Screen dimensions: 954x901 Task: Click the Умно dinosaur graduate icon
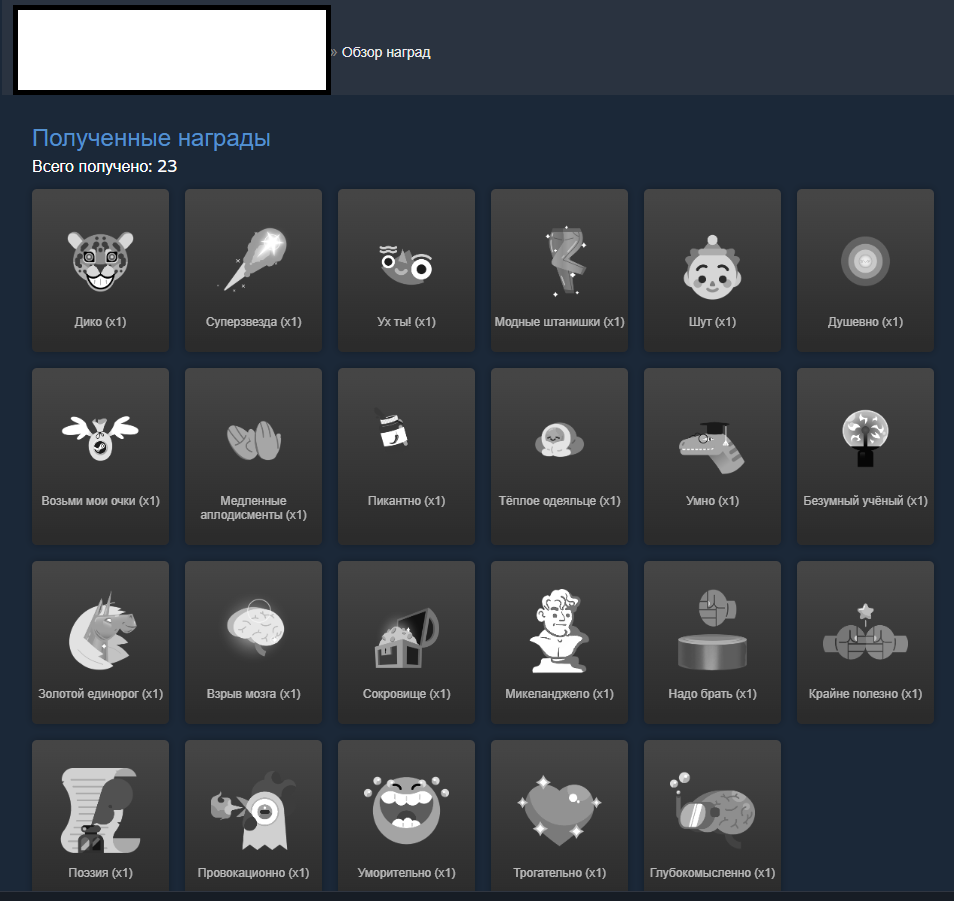(712, 445)
